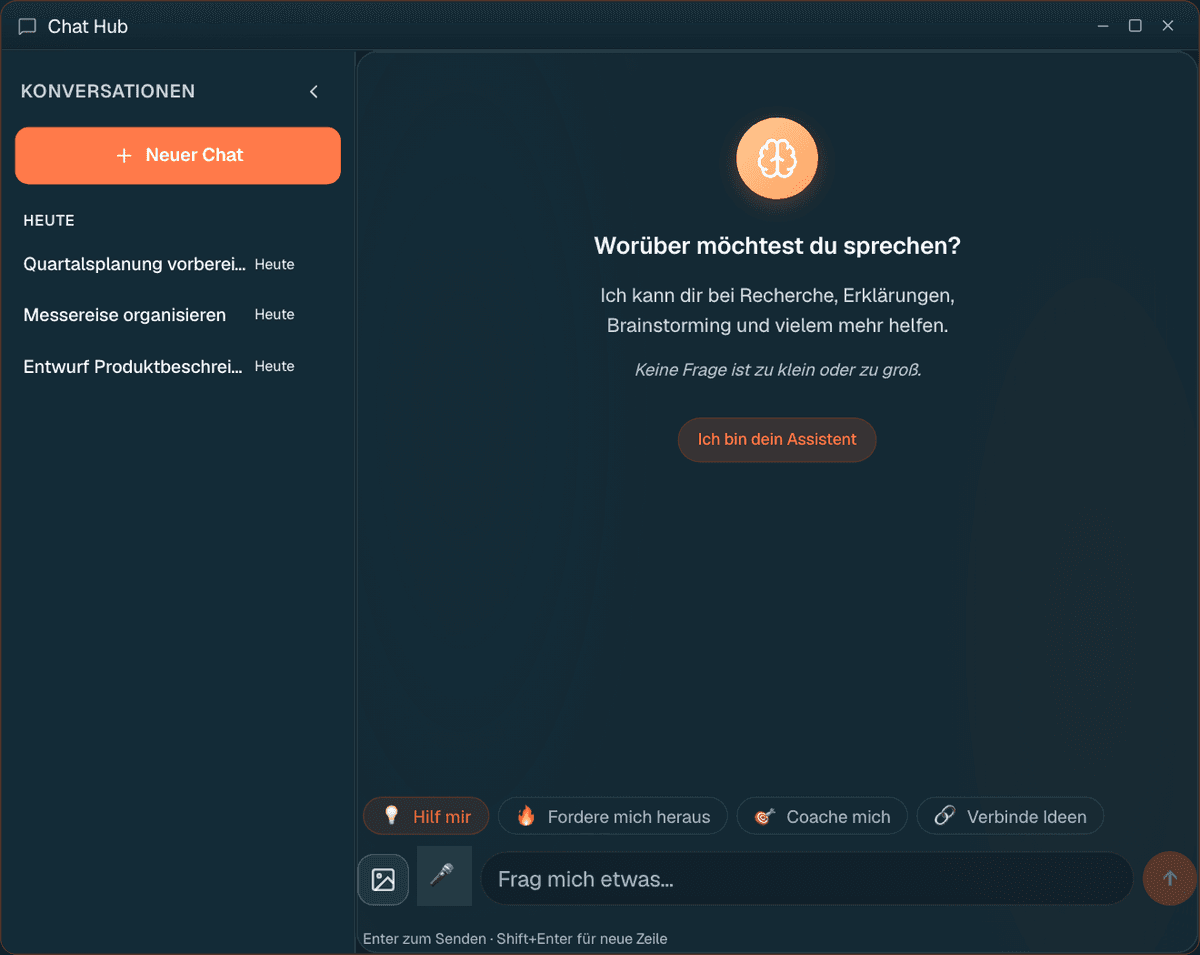Image resolution: width=1200 pixels, height=955 pixels.
Task: Select the Coache mich chip
Action: [822, 816]
